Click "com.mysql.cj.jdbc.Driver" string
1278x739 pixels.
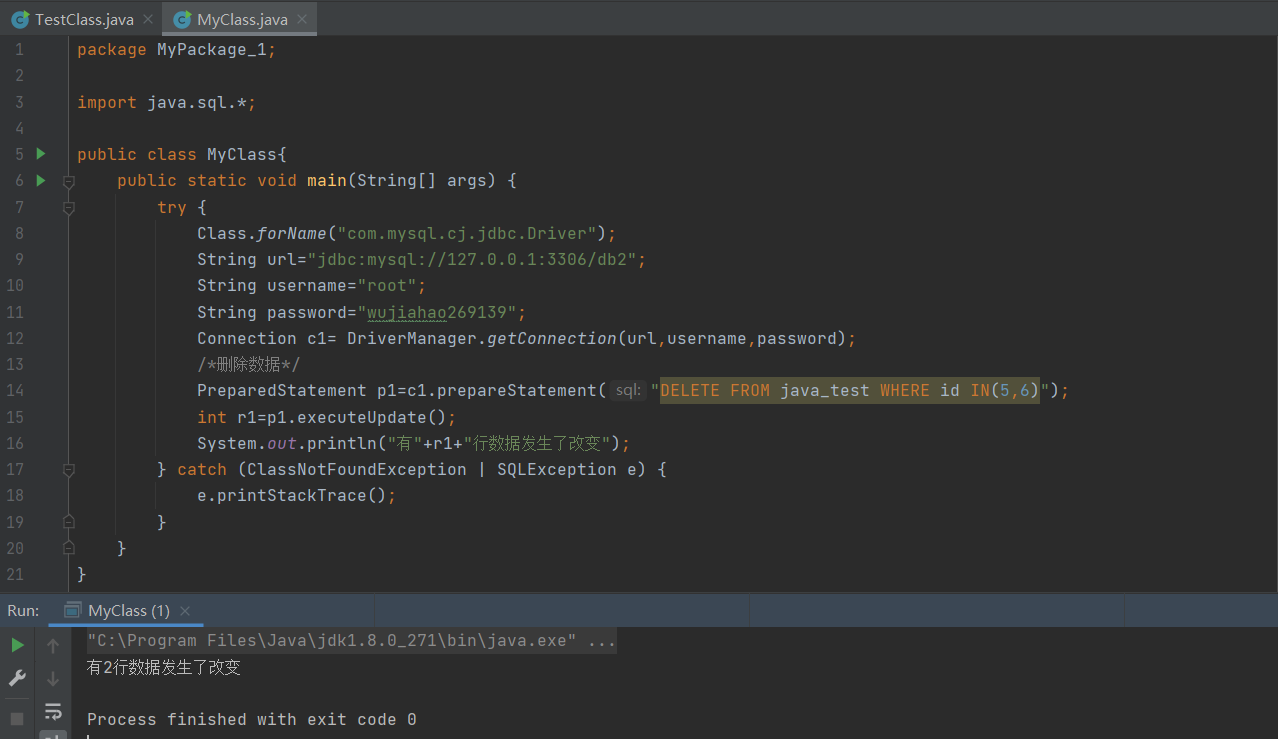(467, 233)
